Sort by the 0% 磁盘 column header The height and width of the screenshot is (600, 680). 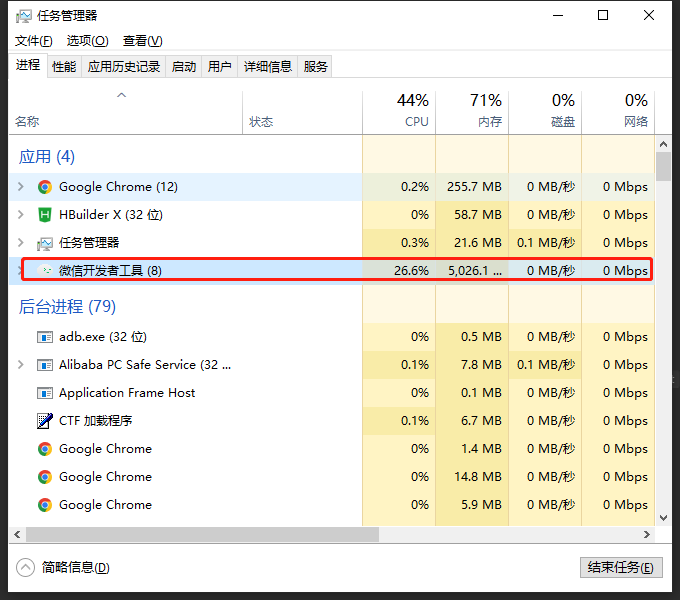tap(545, 112)
